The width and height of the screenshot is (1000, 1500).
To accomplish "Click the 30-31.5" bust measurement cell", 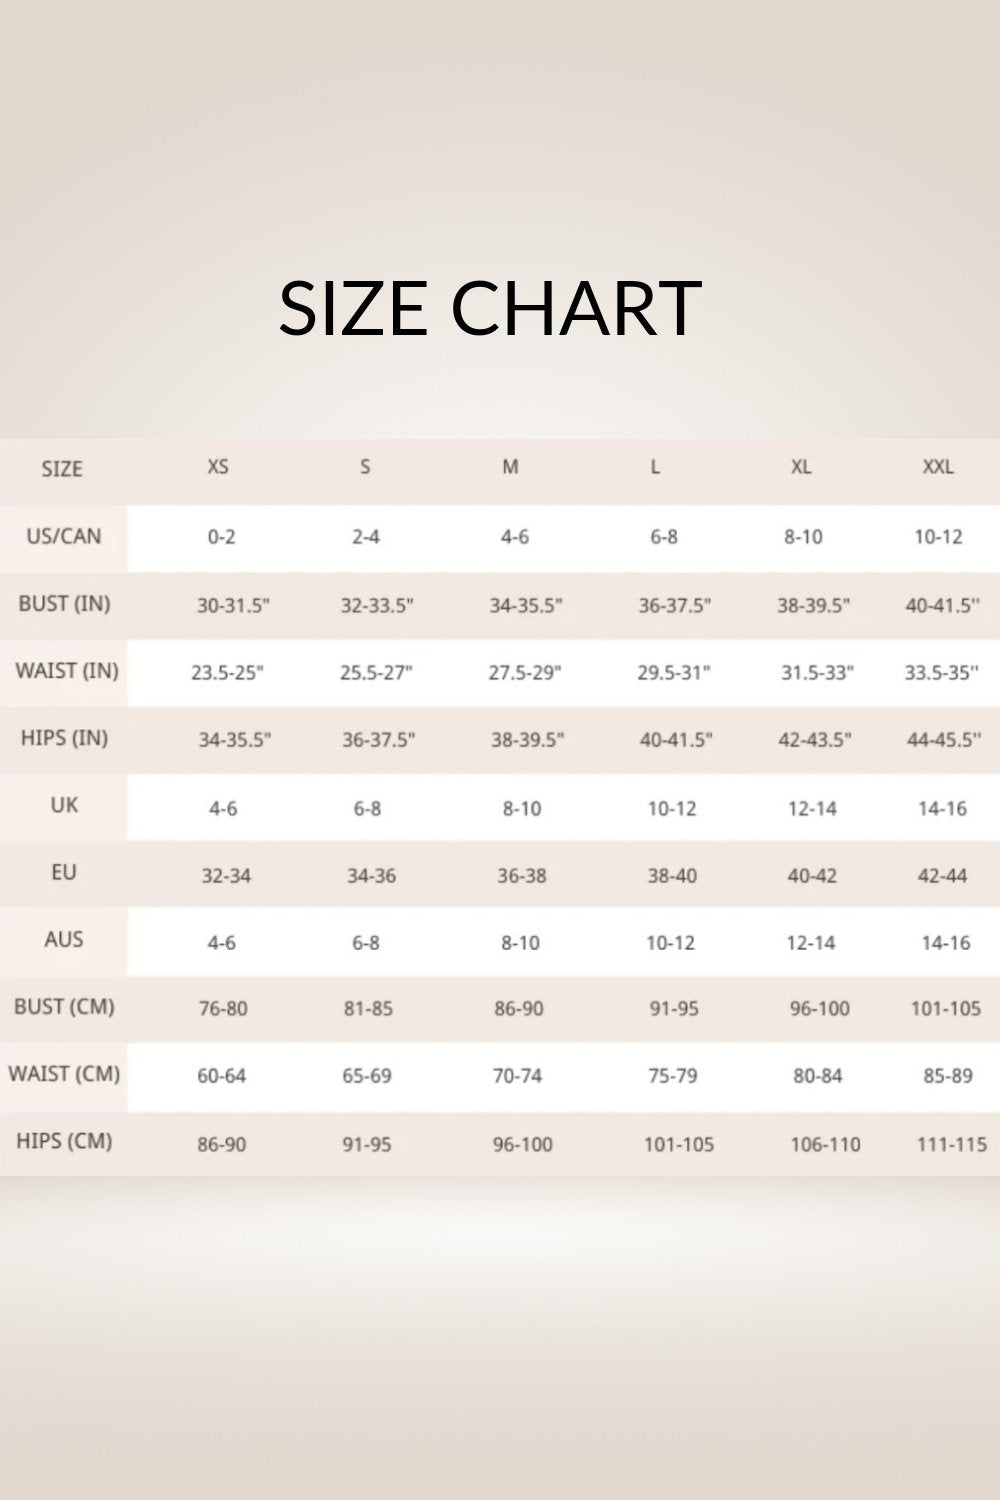I will [234, 606].
